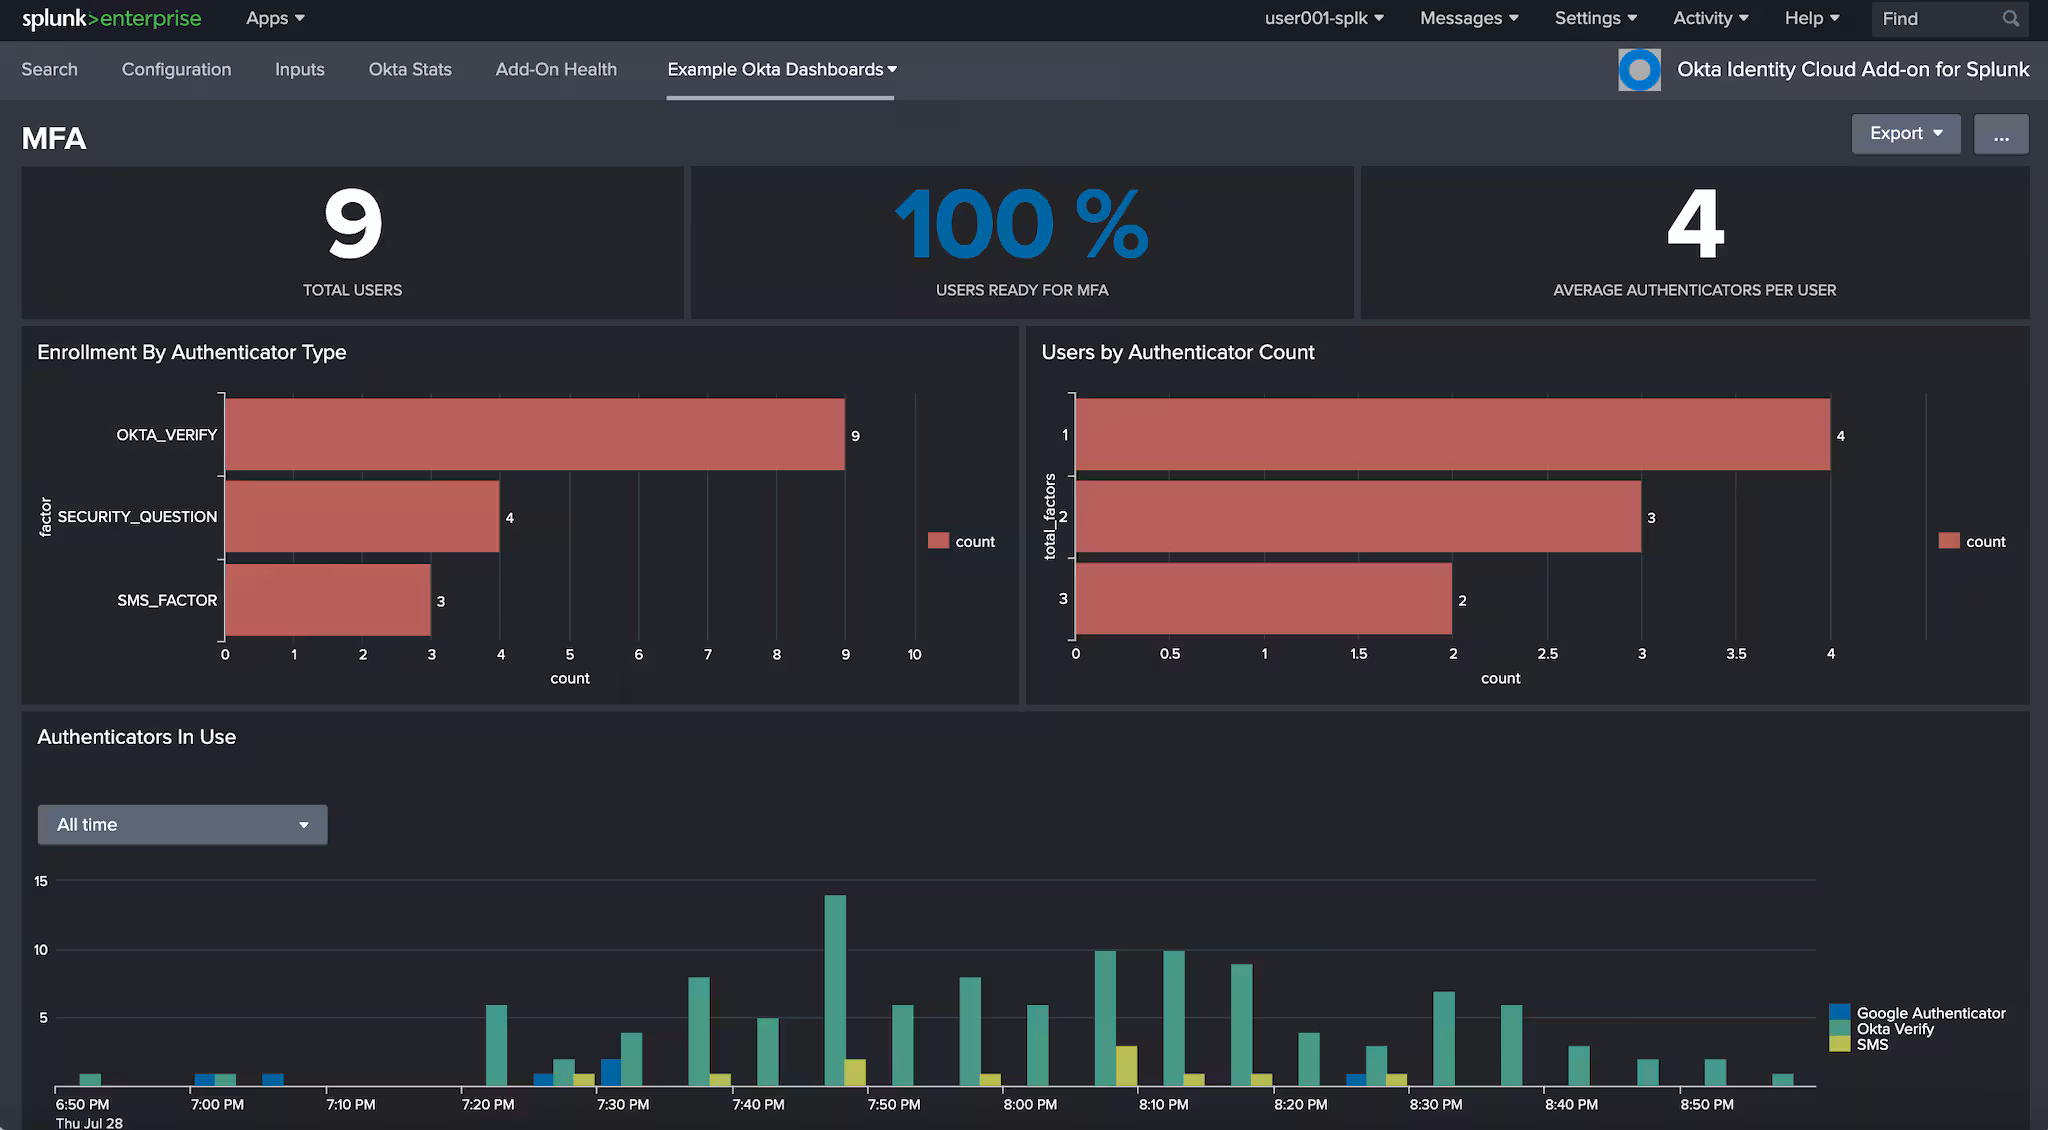Open the All time range picker
2048x1130 pixels.
tap(182, 825)
